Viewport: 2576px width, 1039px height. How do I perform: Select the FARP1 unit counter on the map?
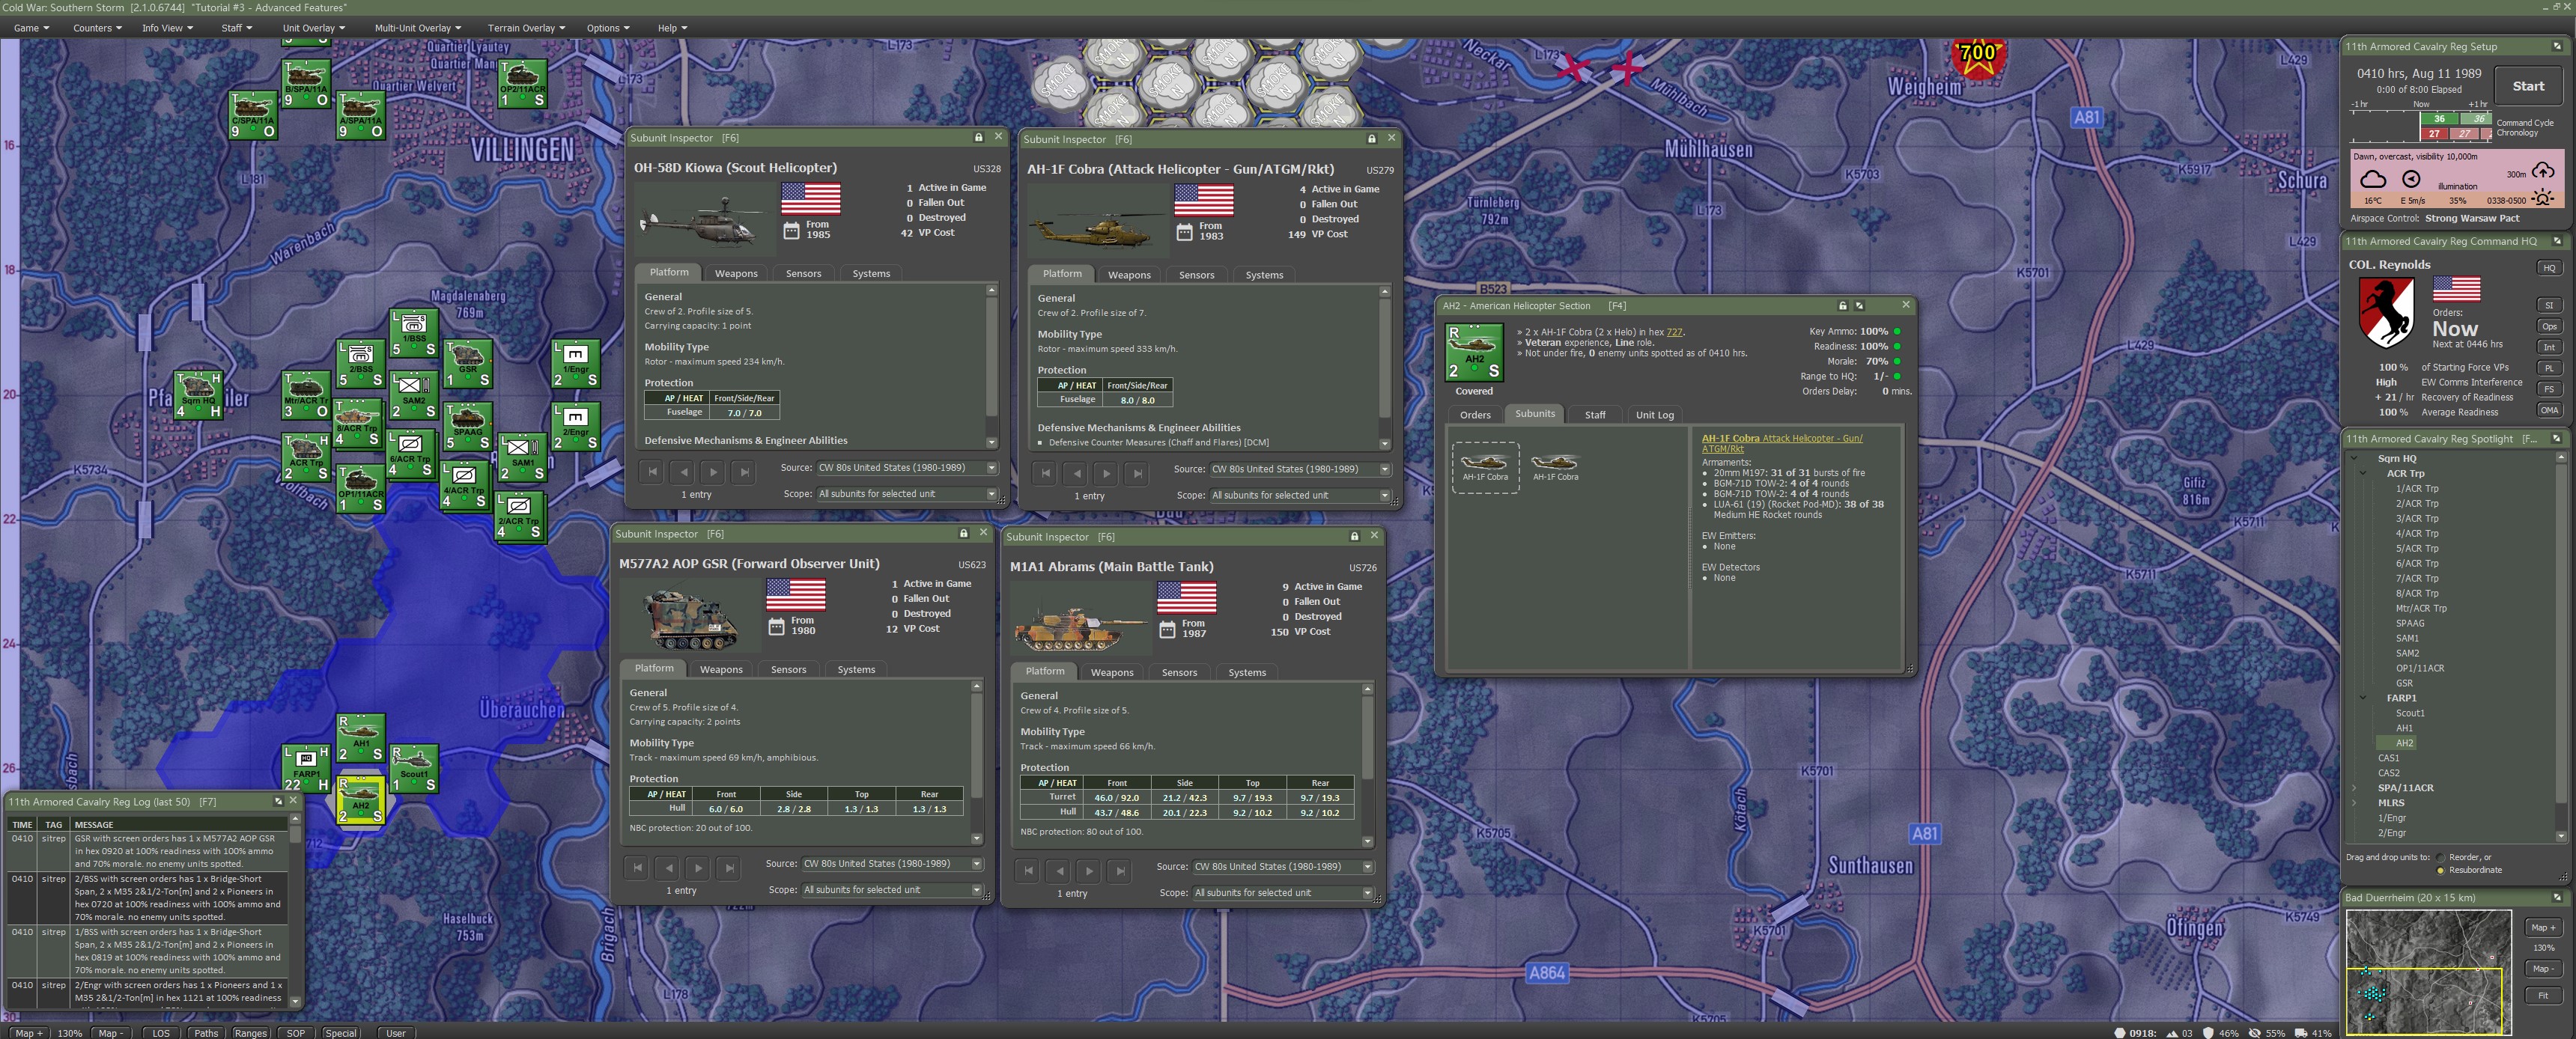(306, 768)
